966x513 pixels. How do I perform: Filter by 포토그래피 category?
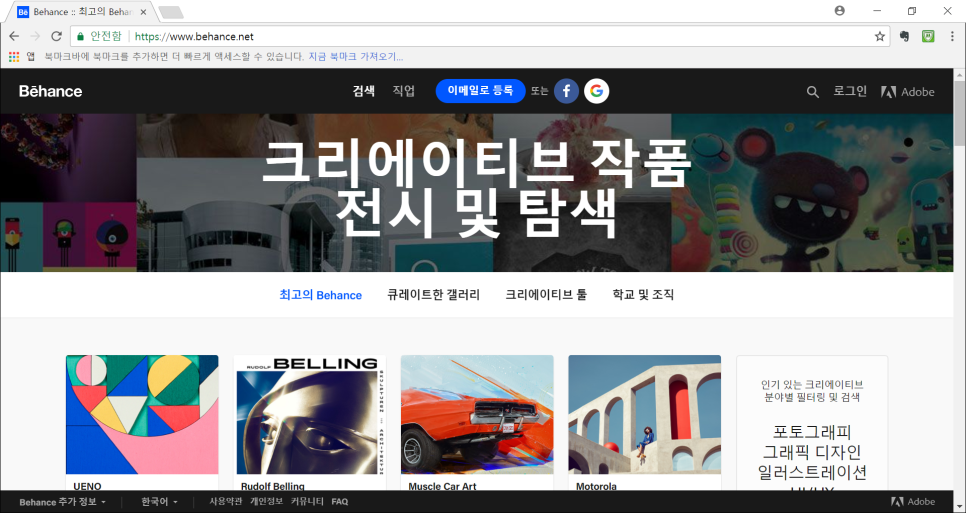[x=812, y=431]
